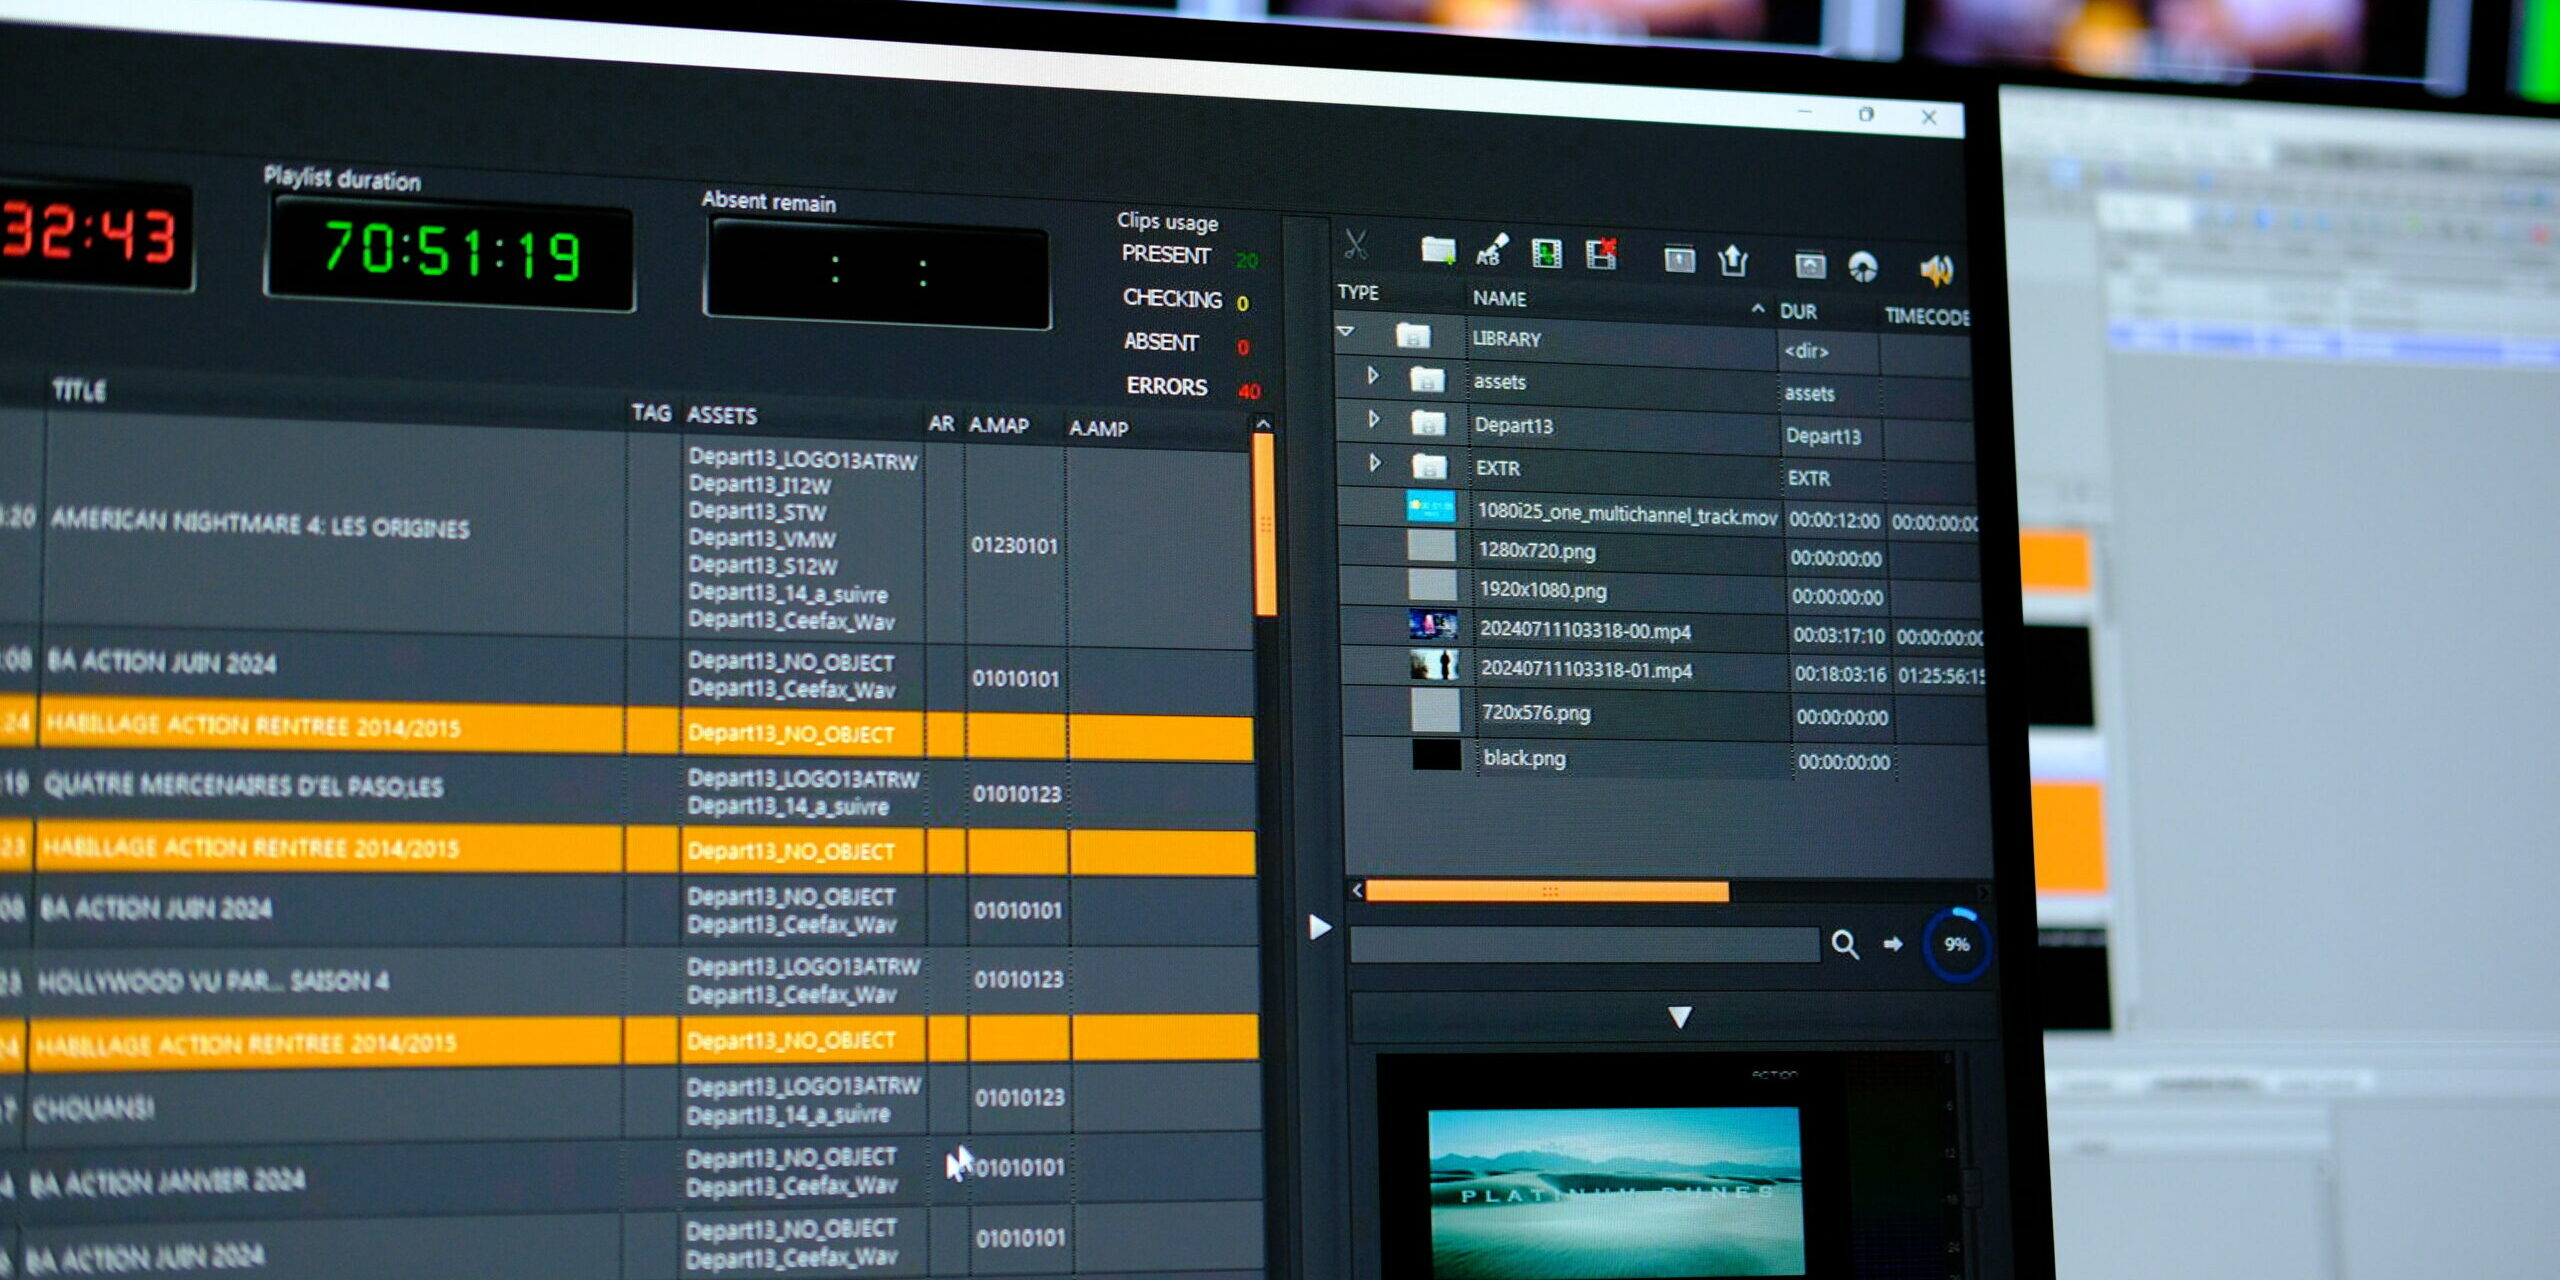Screen dimensions: 2560x1280
Task: Click the upload arrow icon
Action: click(1733, 261)
